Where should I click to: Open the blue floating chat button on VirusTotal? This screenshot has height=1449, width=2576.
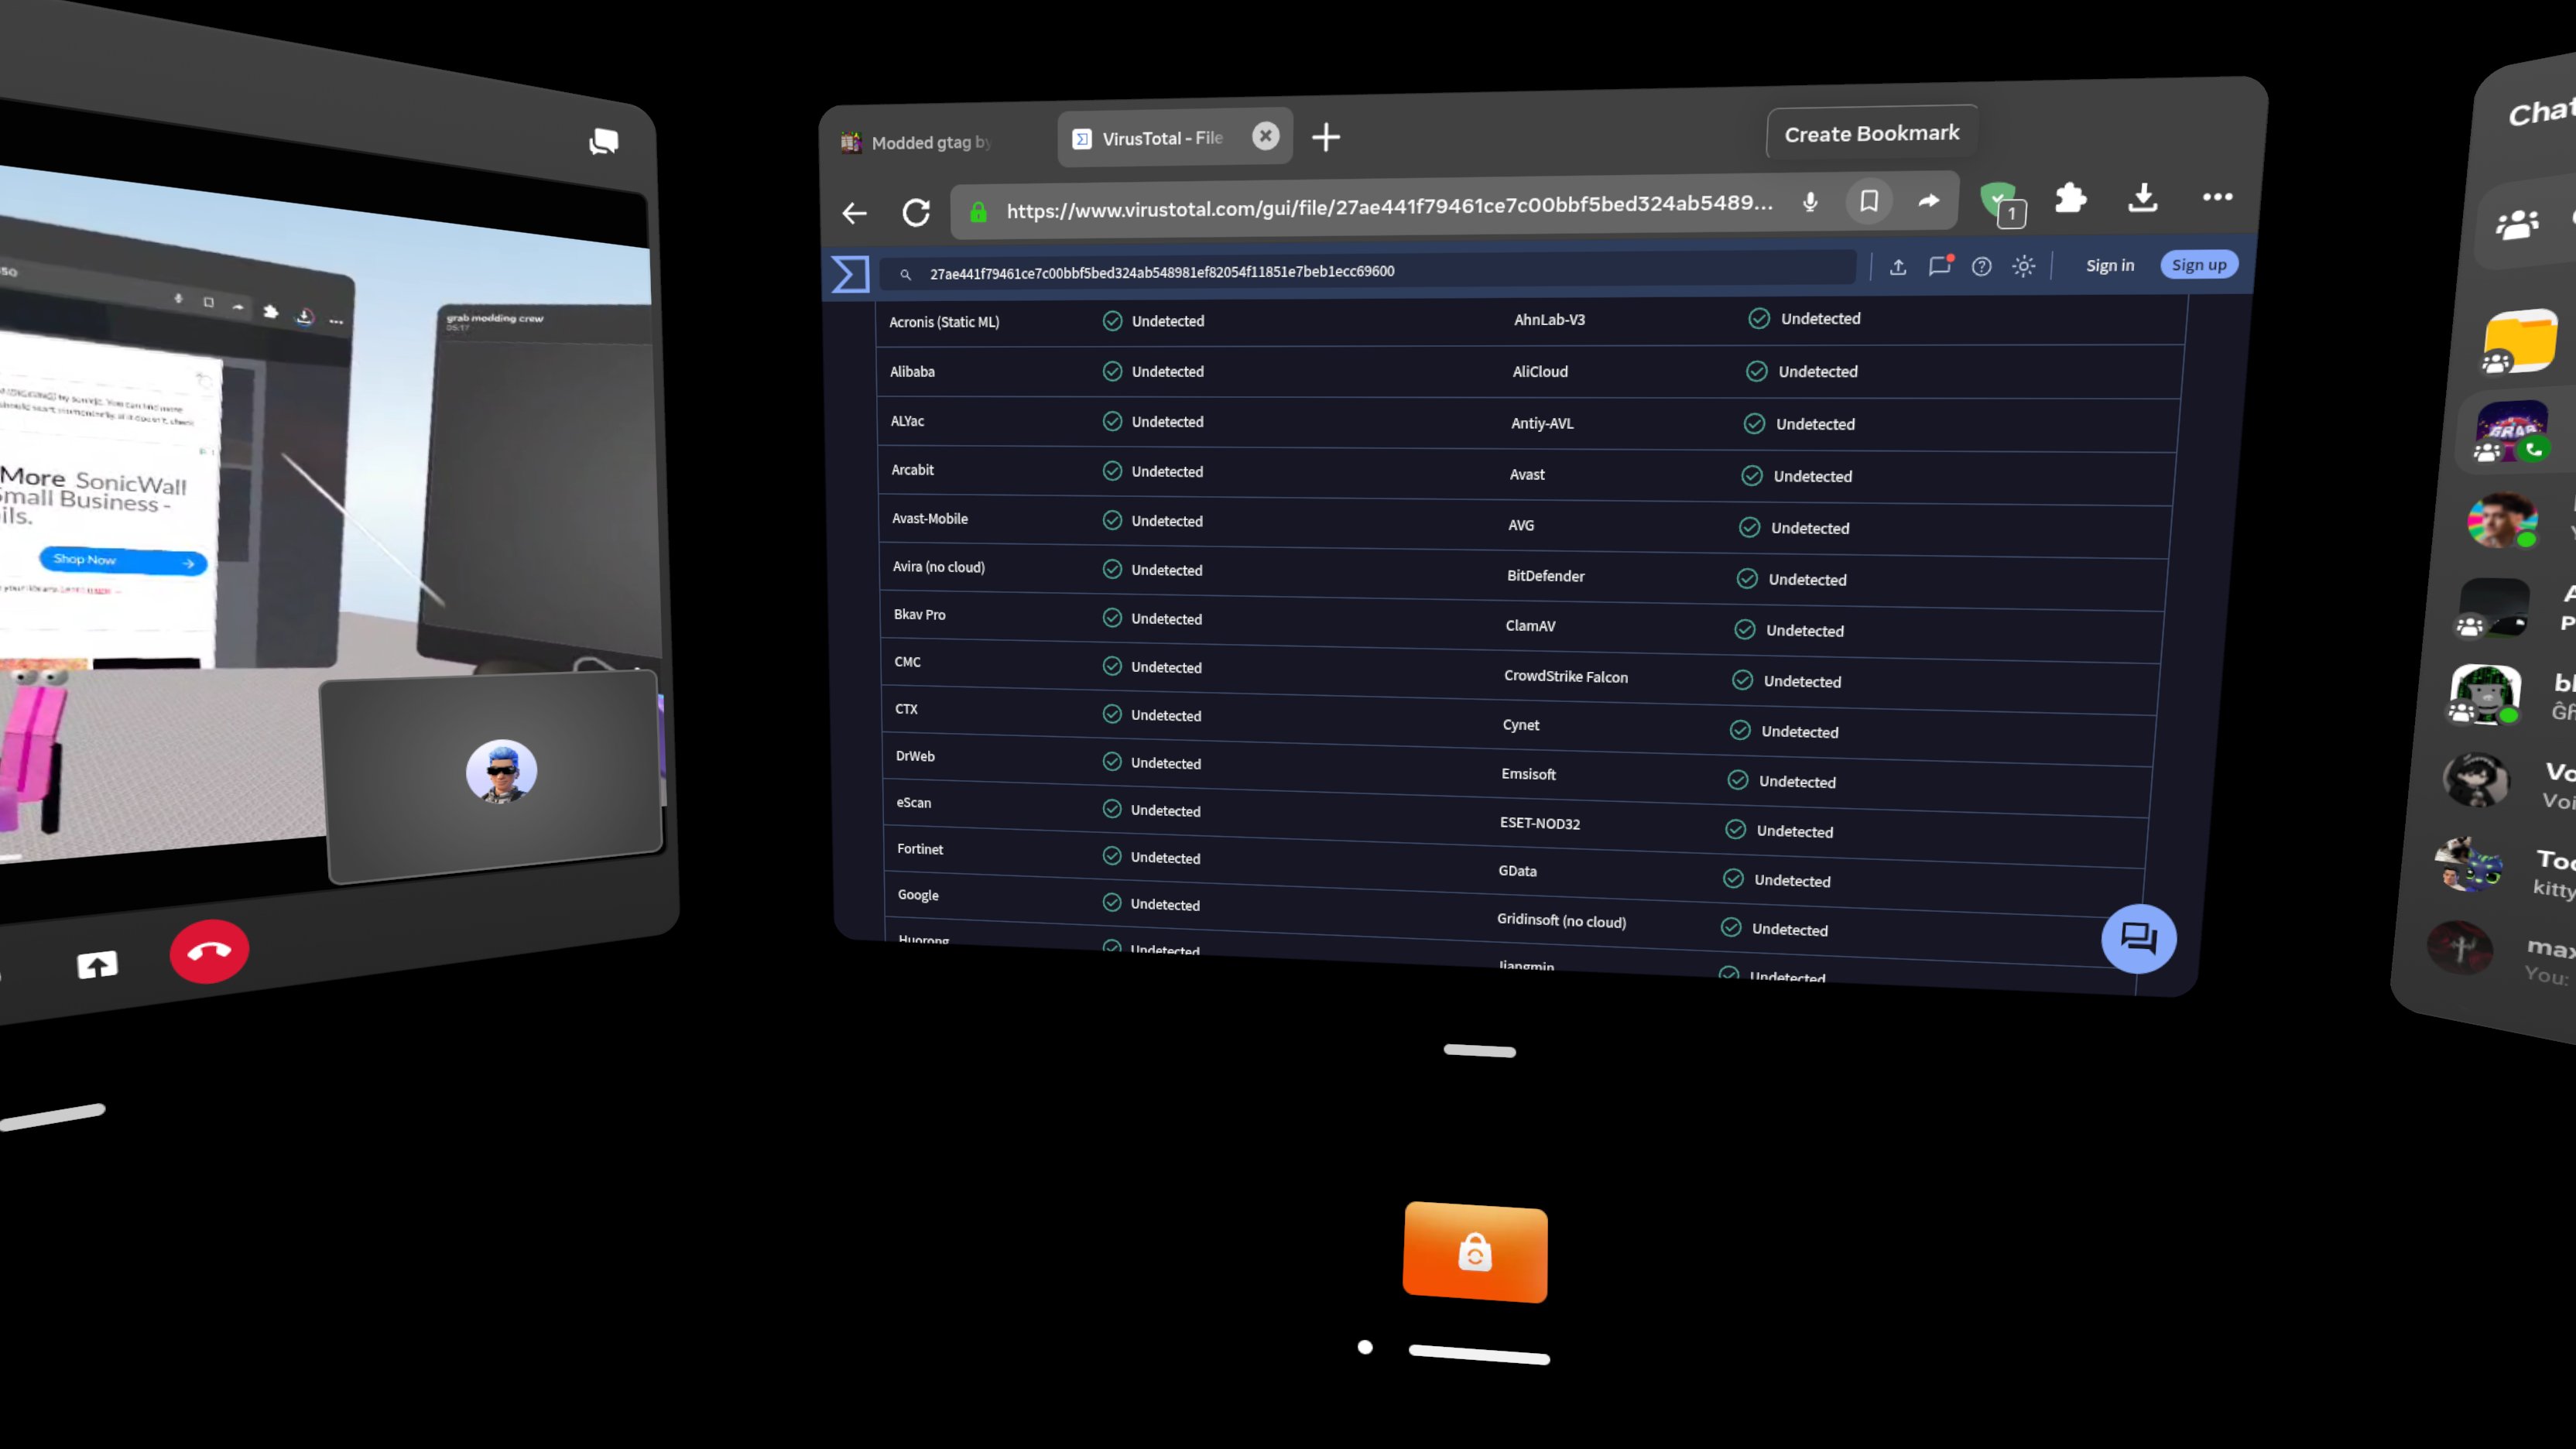[2138, 939]
